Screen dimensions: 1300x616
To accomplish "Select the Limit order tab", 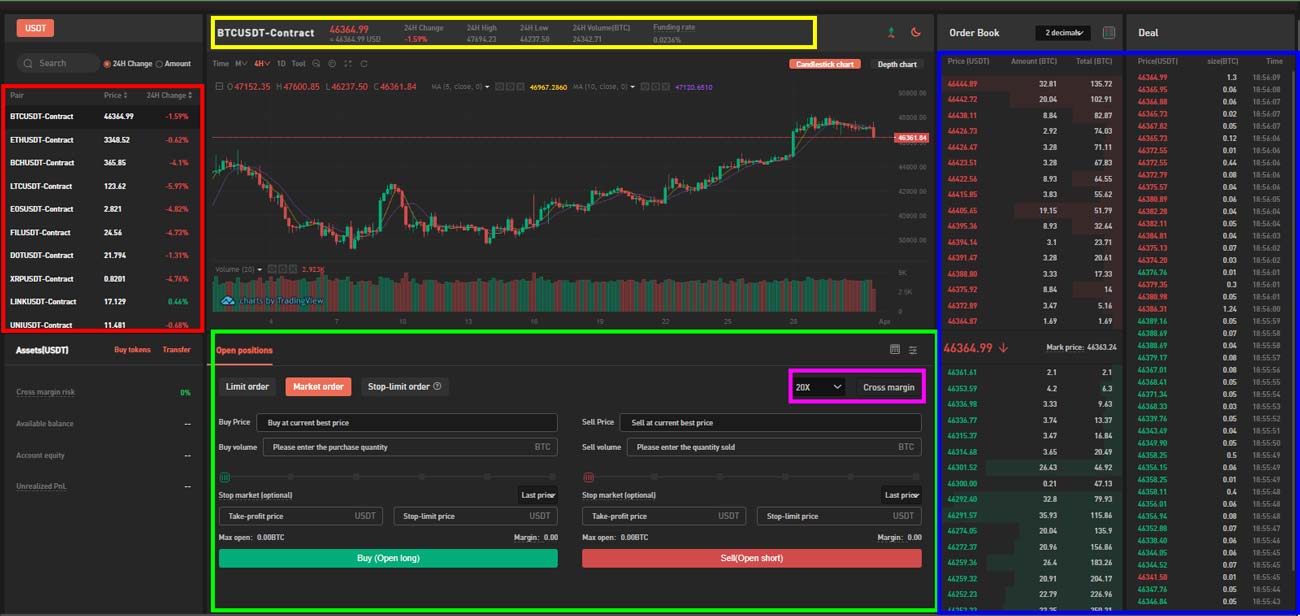I will click(x=247, y=386).
